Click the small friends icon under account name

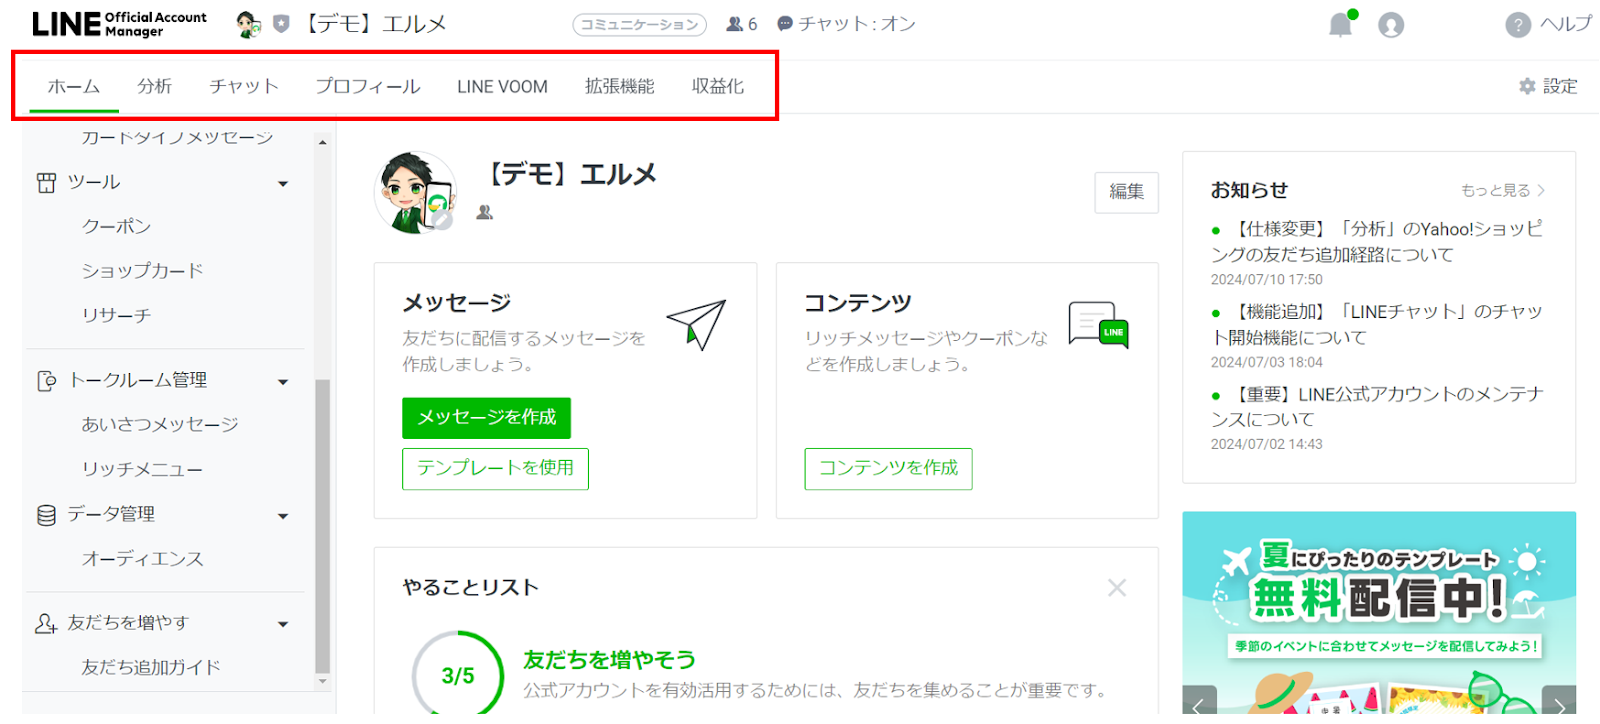[484, 212]
